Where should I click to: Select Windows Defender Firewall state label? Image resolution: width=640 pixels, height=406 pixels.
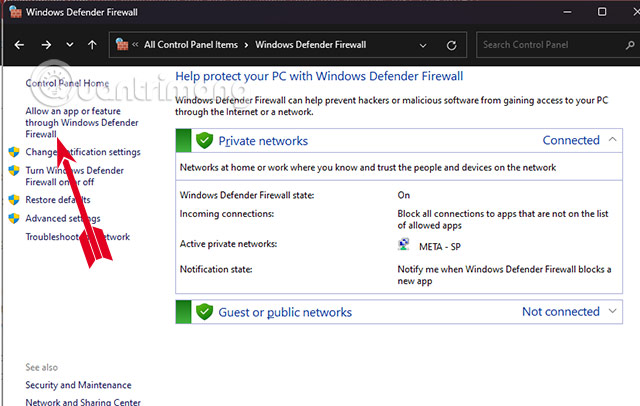coord(247,195)
